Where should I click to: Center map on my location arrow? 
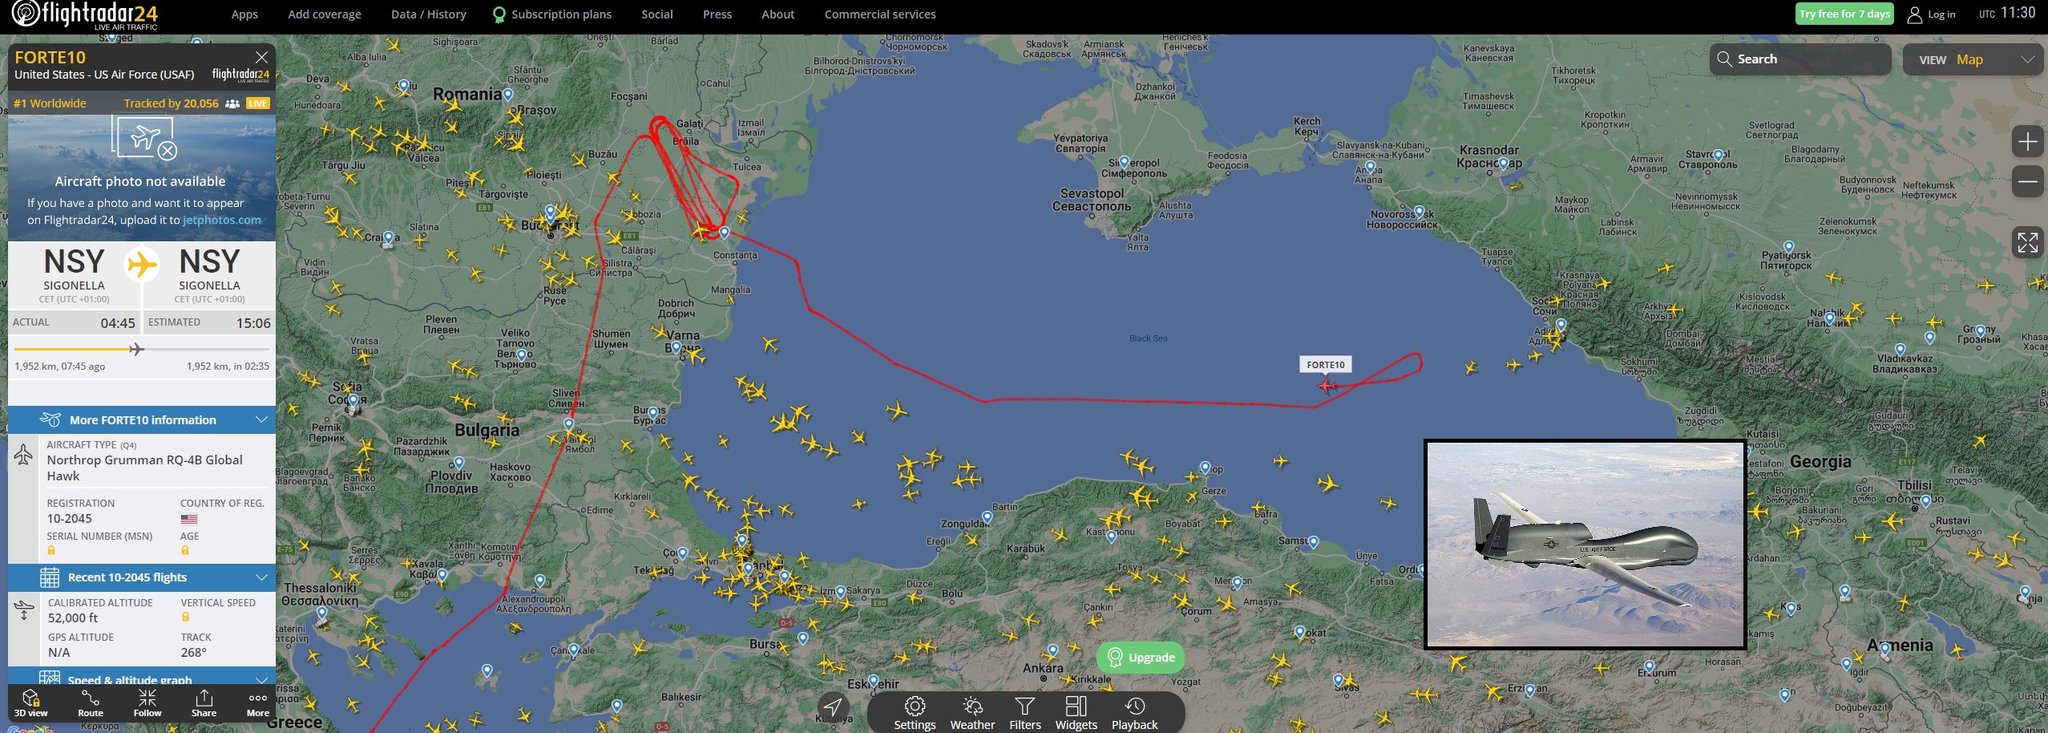(832, 707)
